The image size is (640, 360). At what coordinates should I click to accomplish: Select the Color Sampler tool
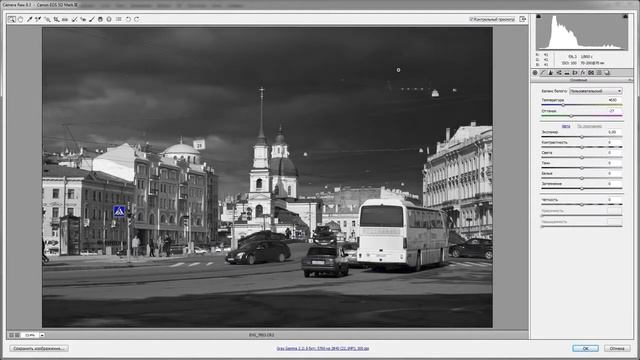click(38, 19)
